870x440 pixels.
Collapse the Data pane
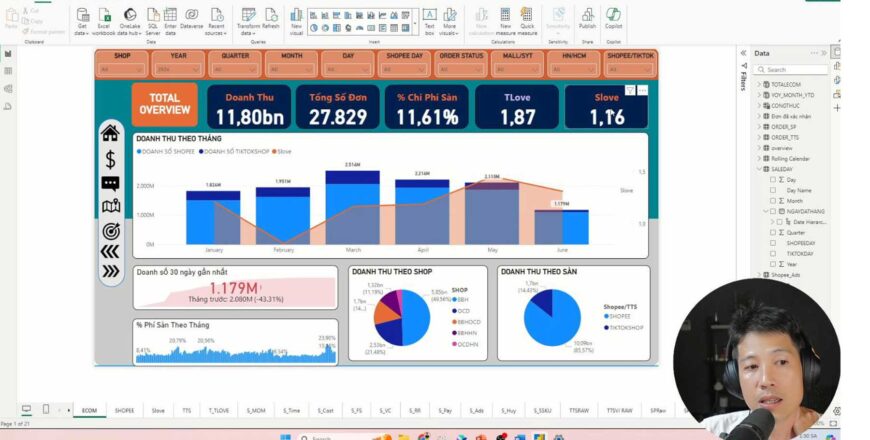(x=825, y=53)
